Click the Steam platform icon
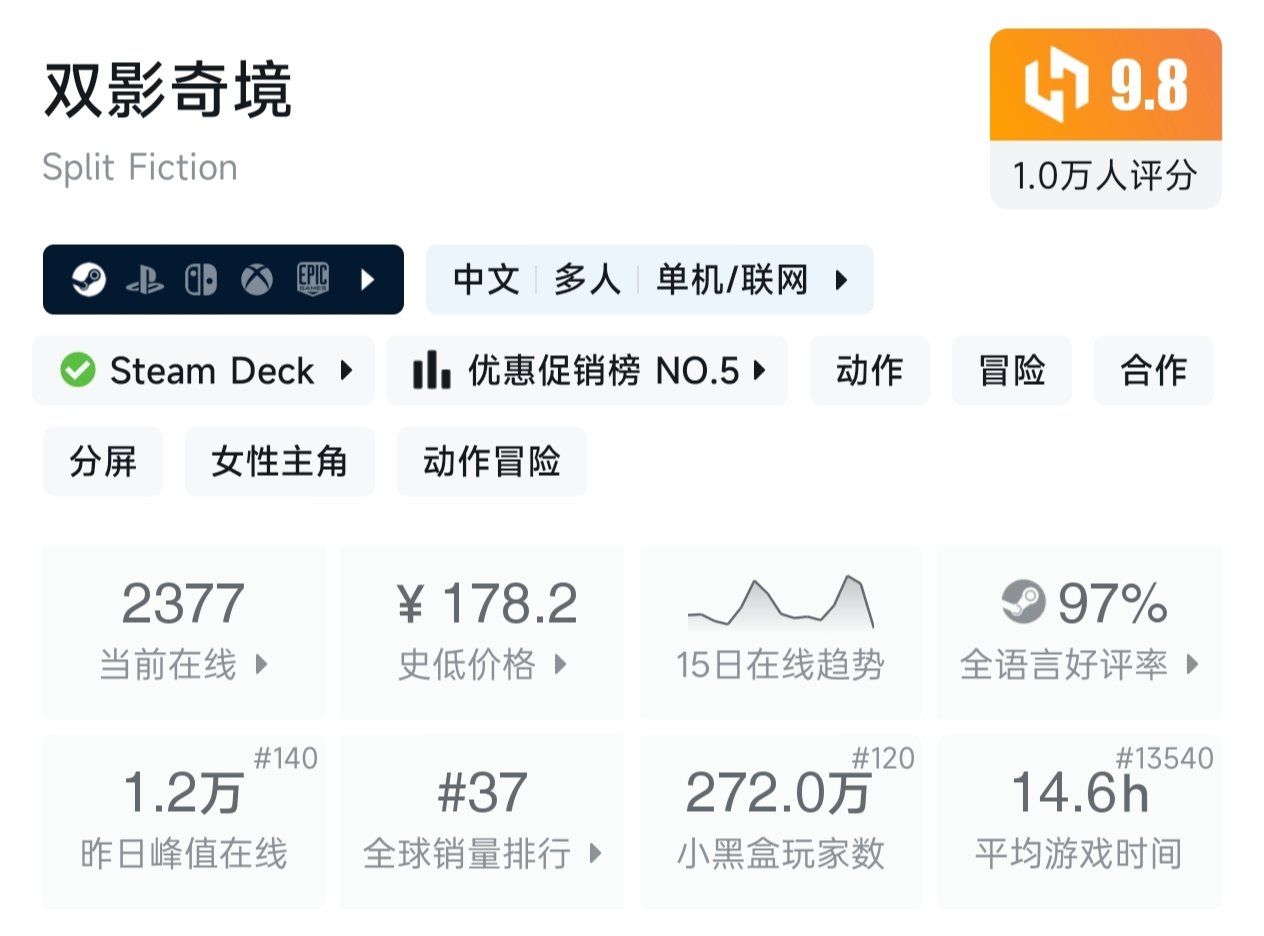Viewport: 1264px width, 936px height. point(89,280)
